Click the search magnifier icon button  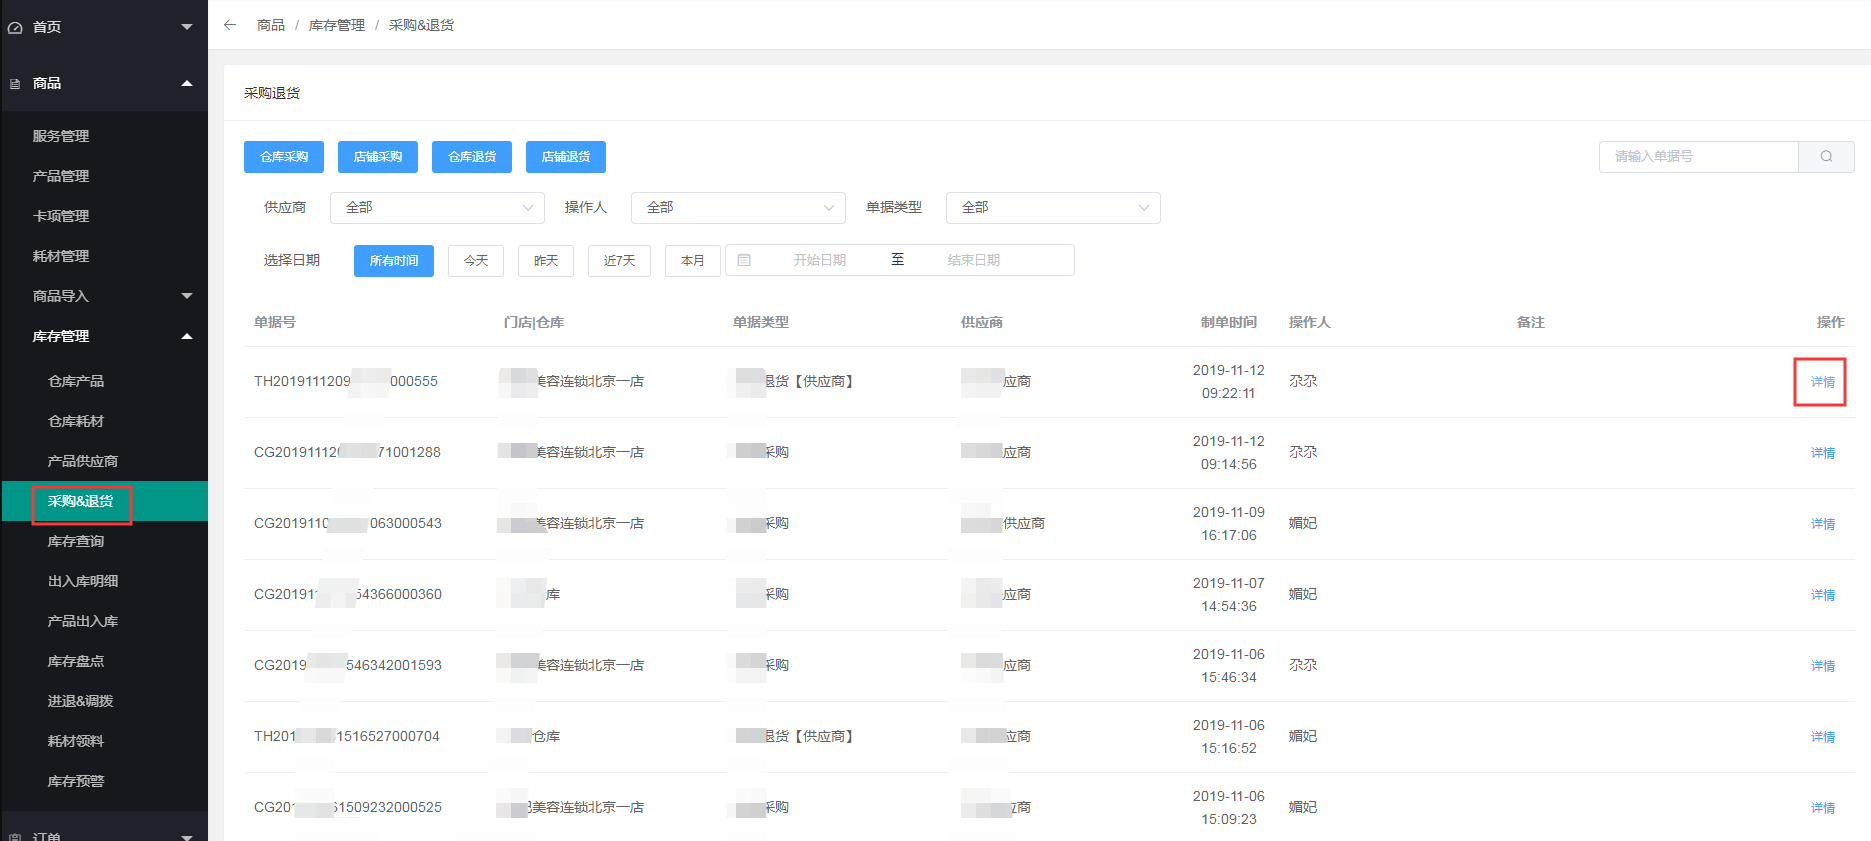1825,157
